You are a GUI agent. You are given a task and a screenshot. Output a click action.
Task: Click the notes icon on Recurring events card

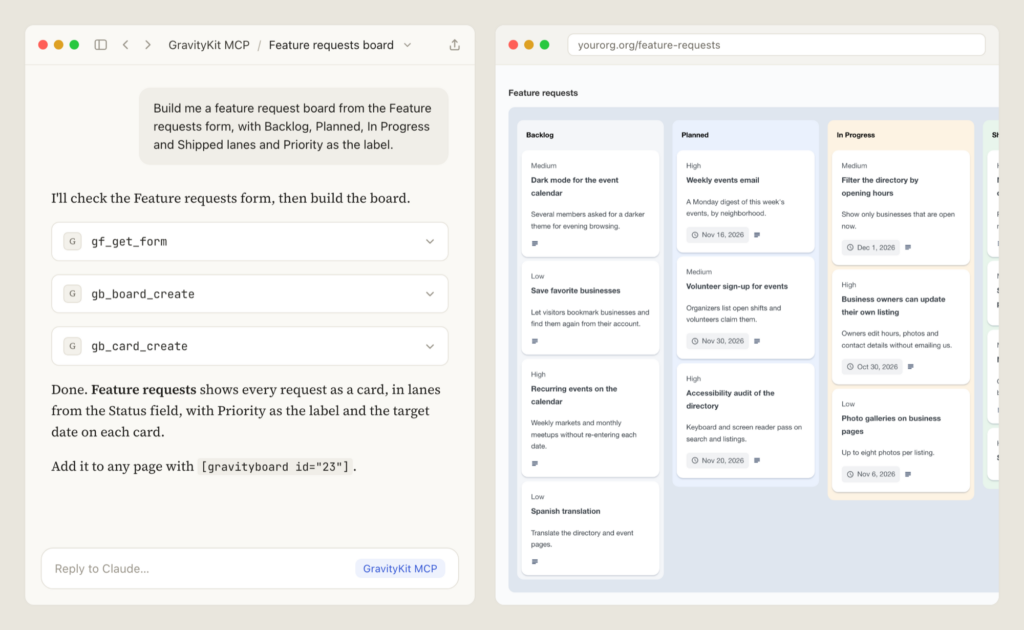[535, 464]
